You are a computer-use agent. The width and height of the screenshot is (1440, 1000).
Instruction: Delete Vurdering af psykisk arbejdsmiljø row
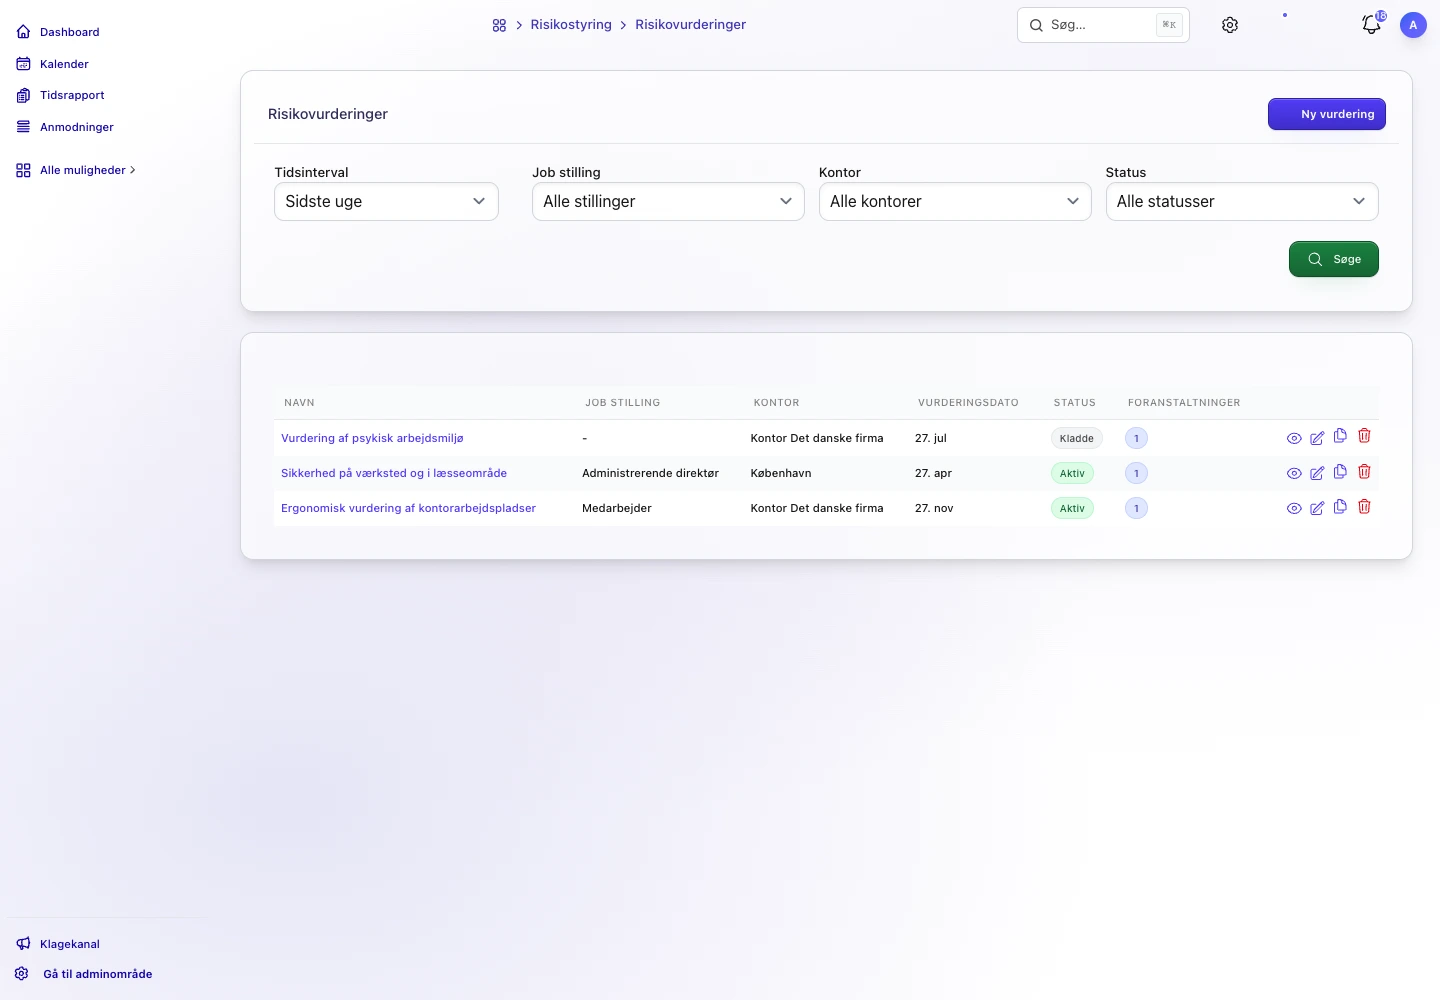coord(1364,436)
